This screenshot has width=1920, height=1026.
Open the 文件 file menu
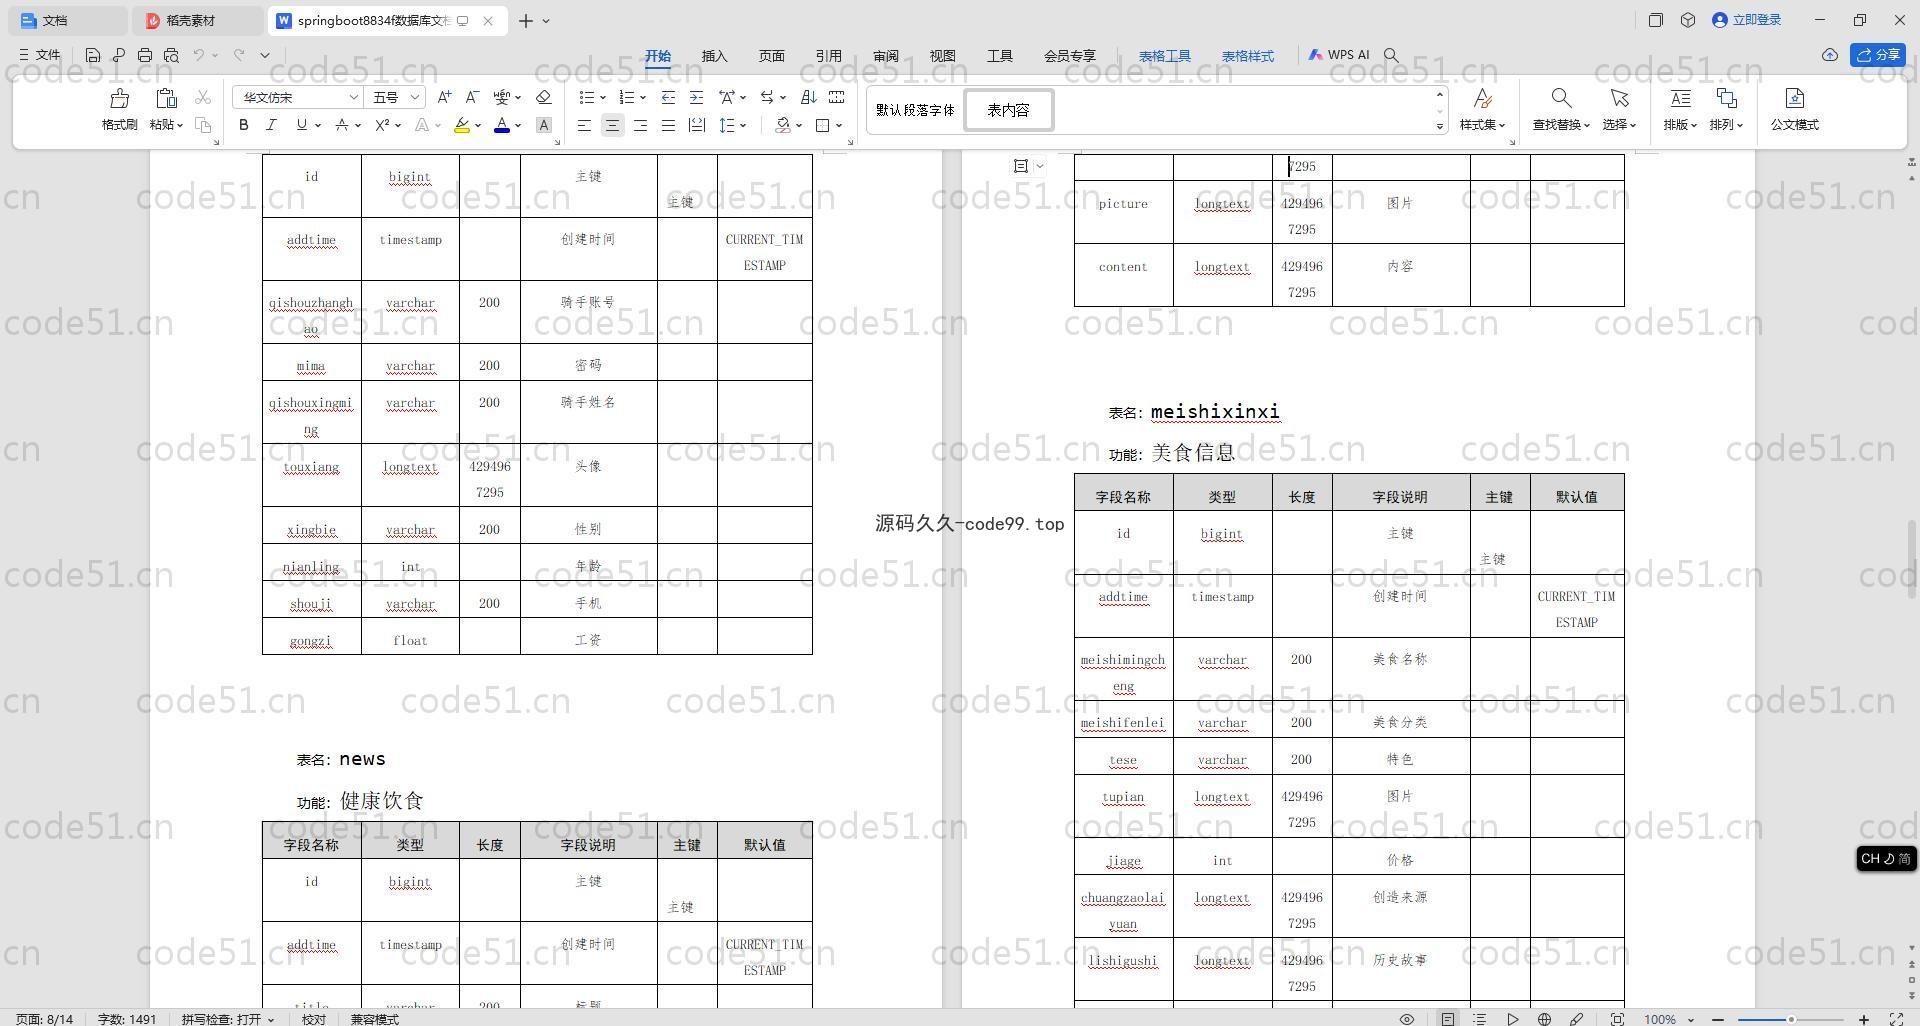point(40,55)
